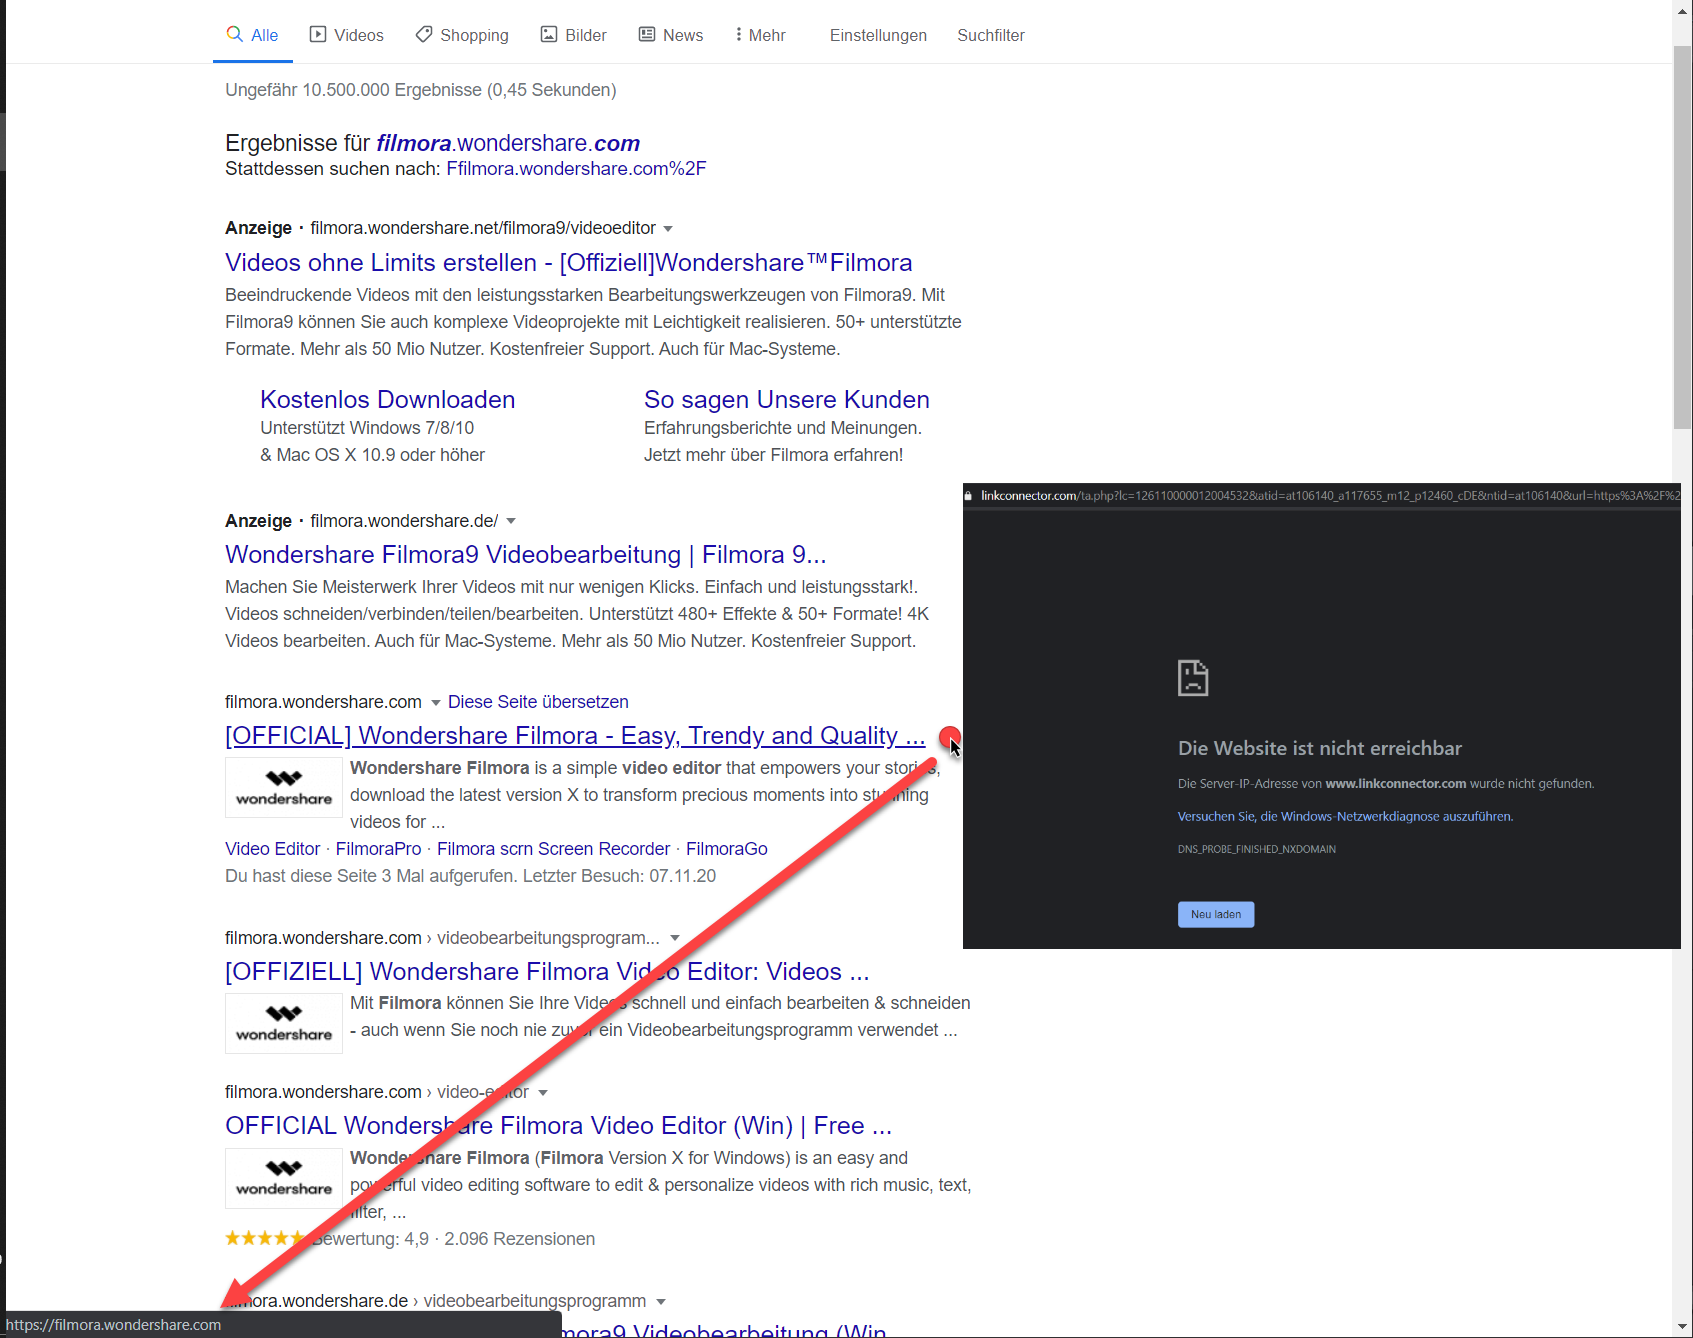1693x1338 pixels.
Task: Open the arrow next to videobearbeitungsprogram breadcrumb
Action: pyautogui.click(x=676, y=938)
